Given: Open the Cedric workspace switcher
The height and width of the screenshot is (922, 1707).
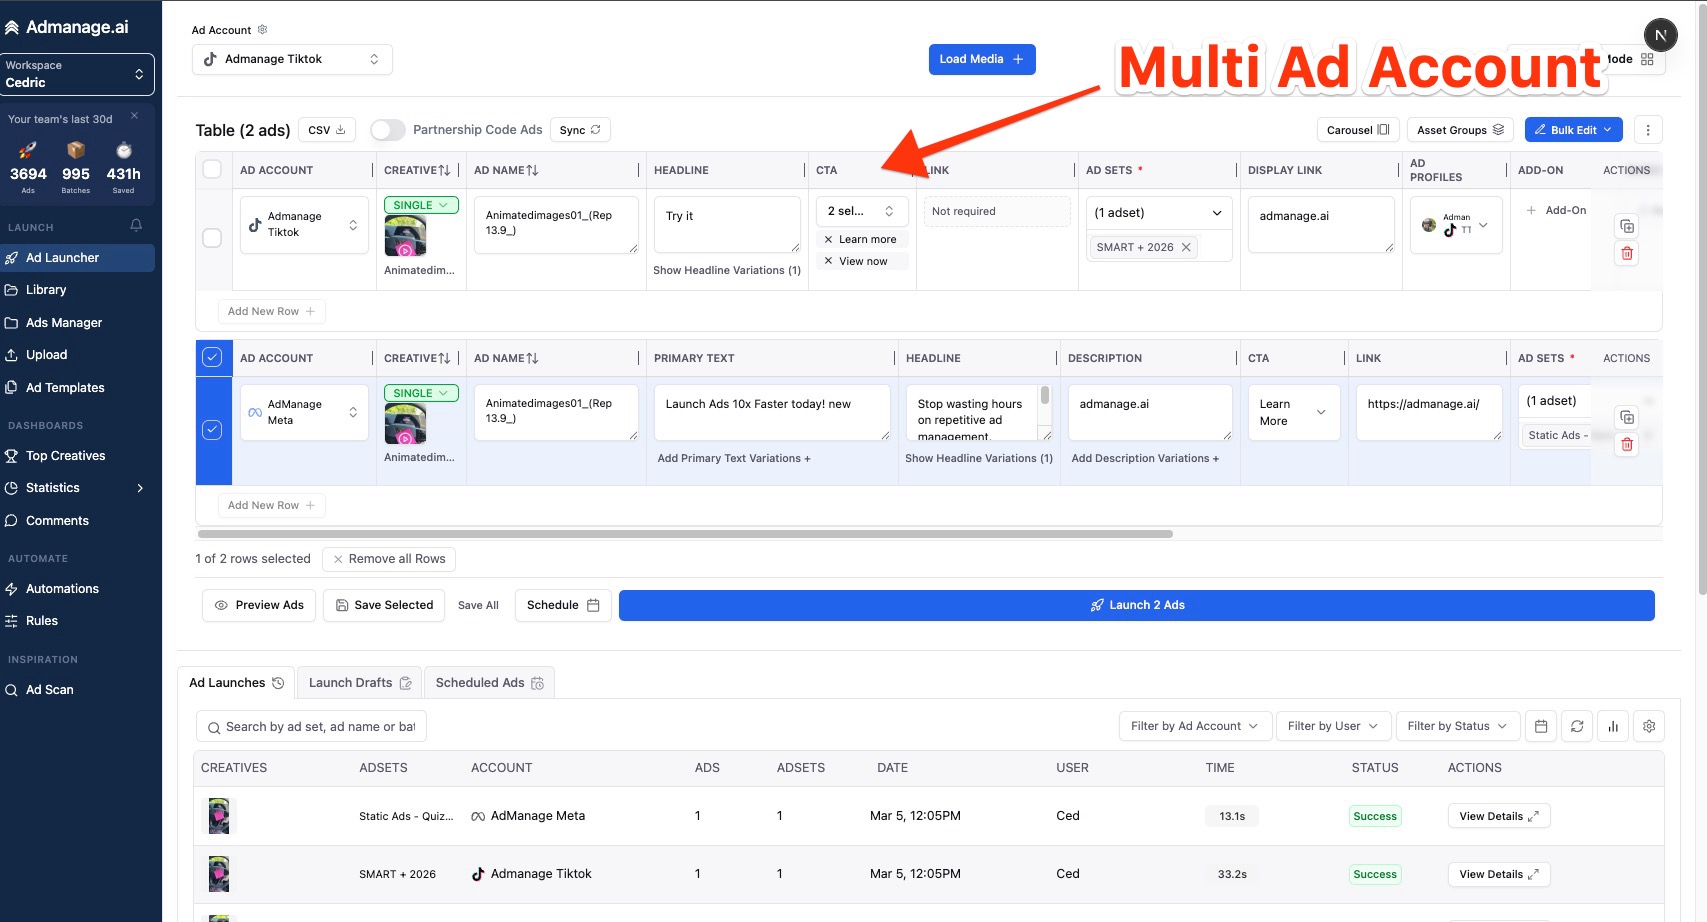Looking at the screenshot, I should [77, 74].
